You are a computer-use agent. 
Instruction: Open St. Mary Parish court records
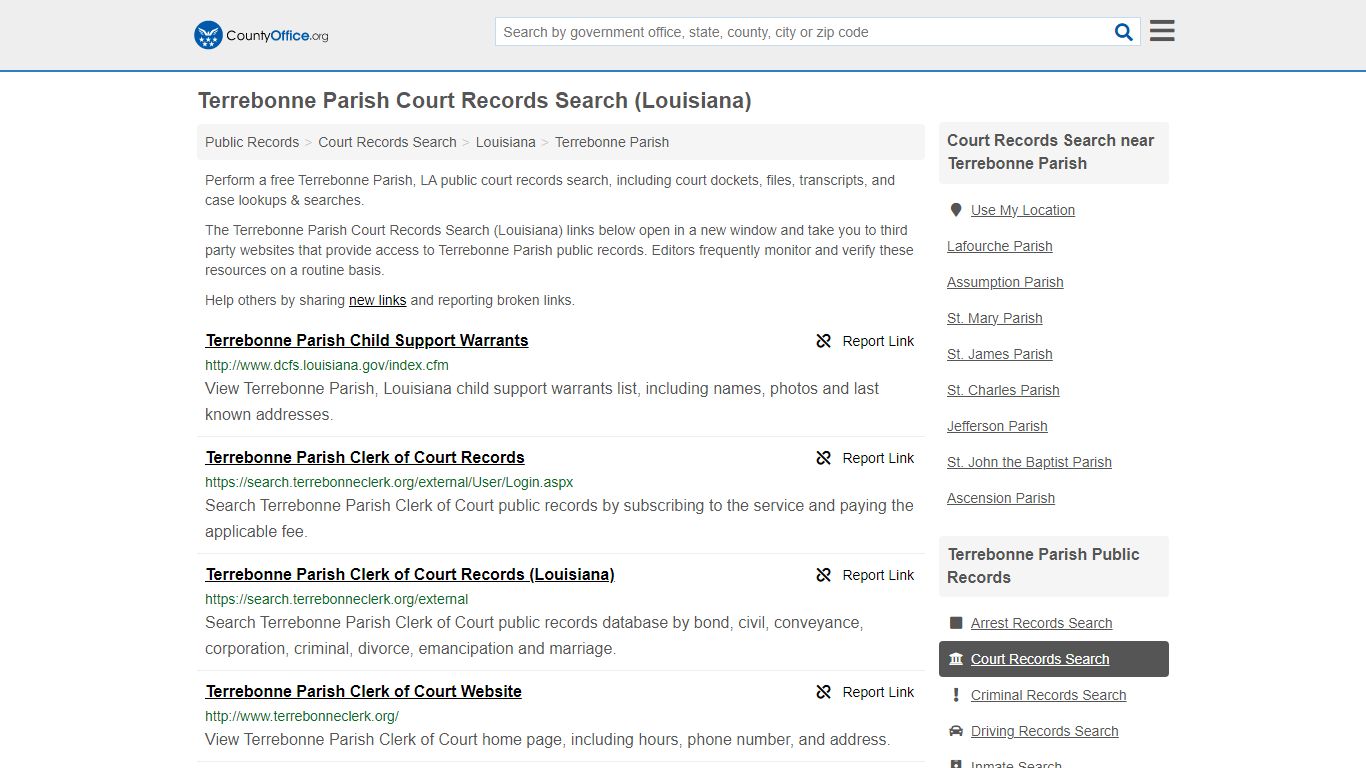pos(995,318)
